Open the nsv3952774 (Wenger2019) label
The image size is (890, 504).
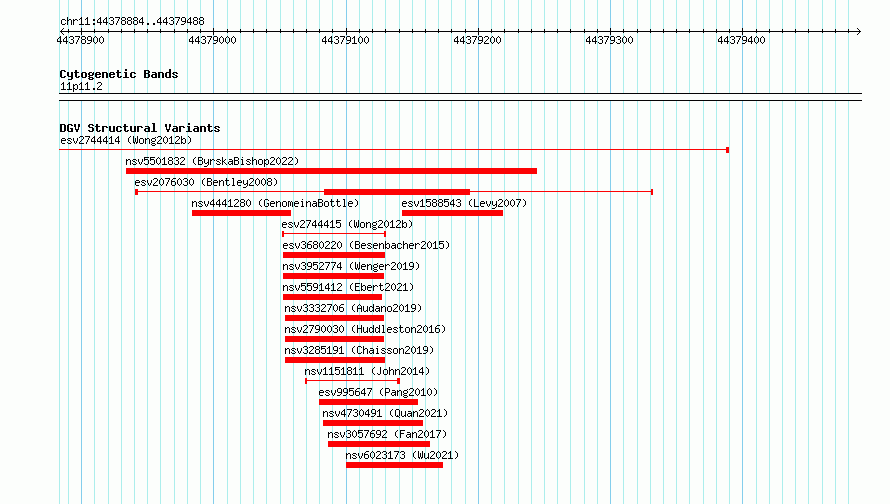point(351,266)
